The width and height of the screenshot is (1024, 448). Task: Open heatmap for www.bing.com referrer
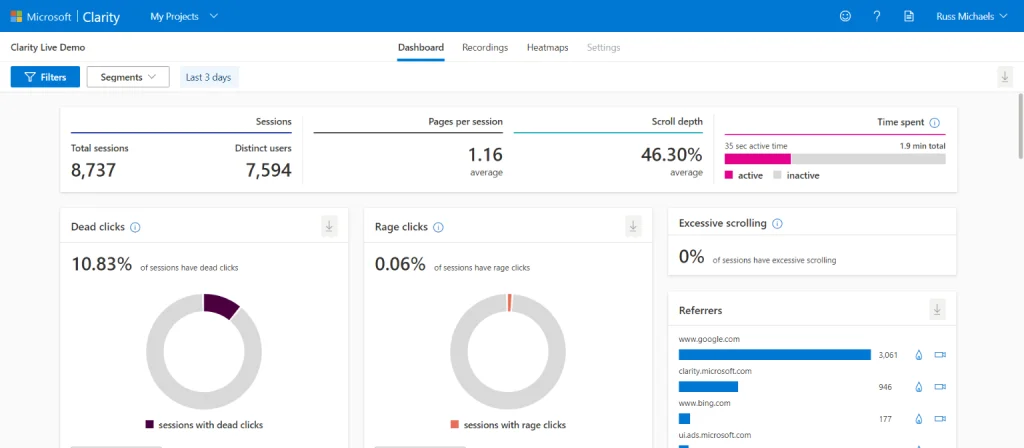[919, 419]
